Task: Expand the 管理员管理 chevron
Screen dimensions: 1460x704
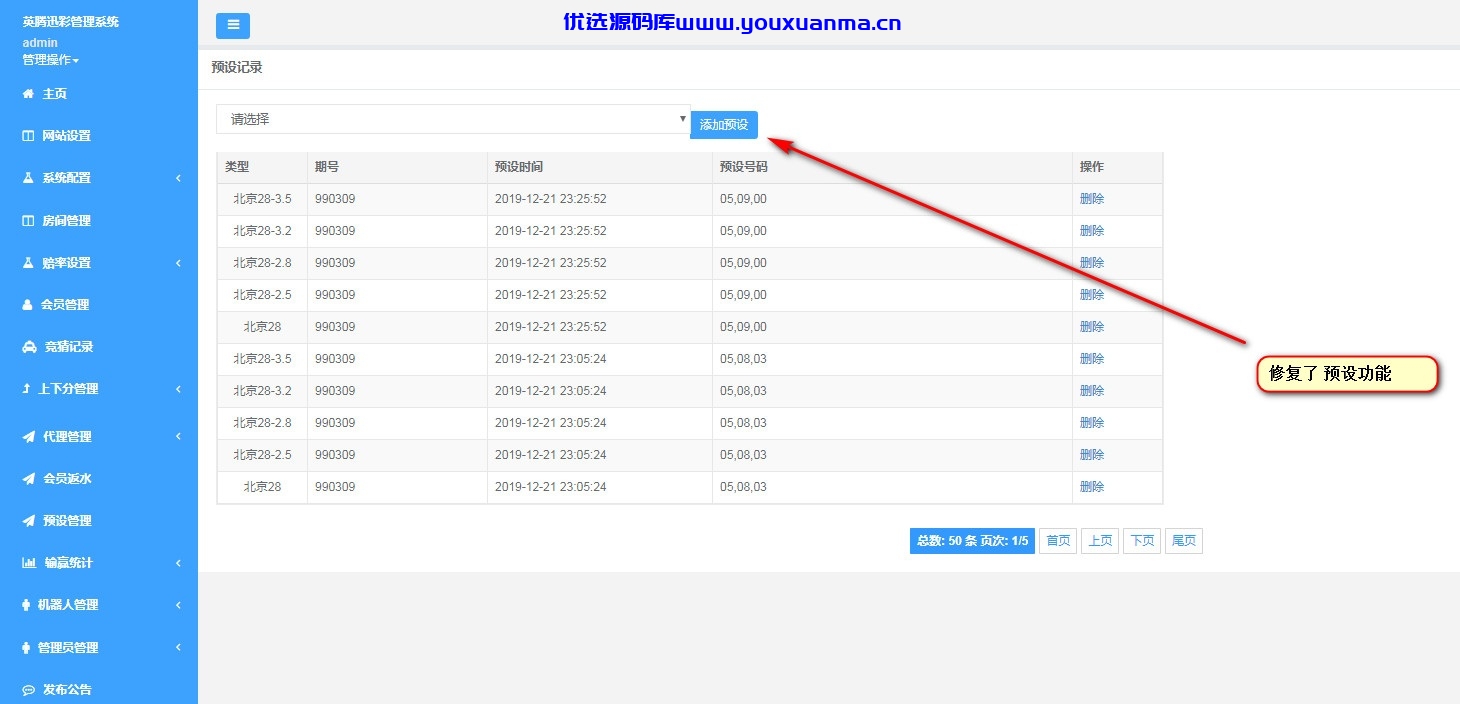Action: (178, 648)
